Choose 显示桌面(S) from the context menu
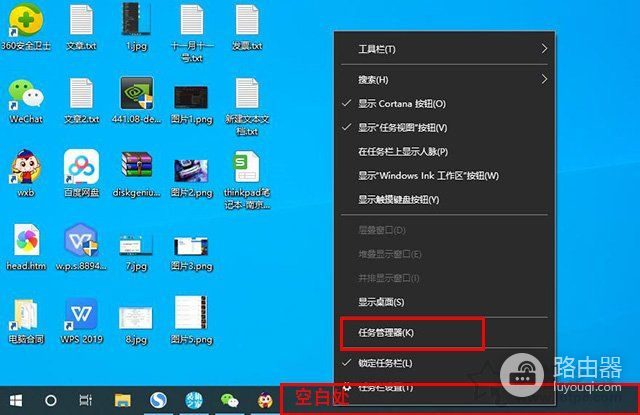The height and width of the screenshot is (415, 640). click(444, 302)
